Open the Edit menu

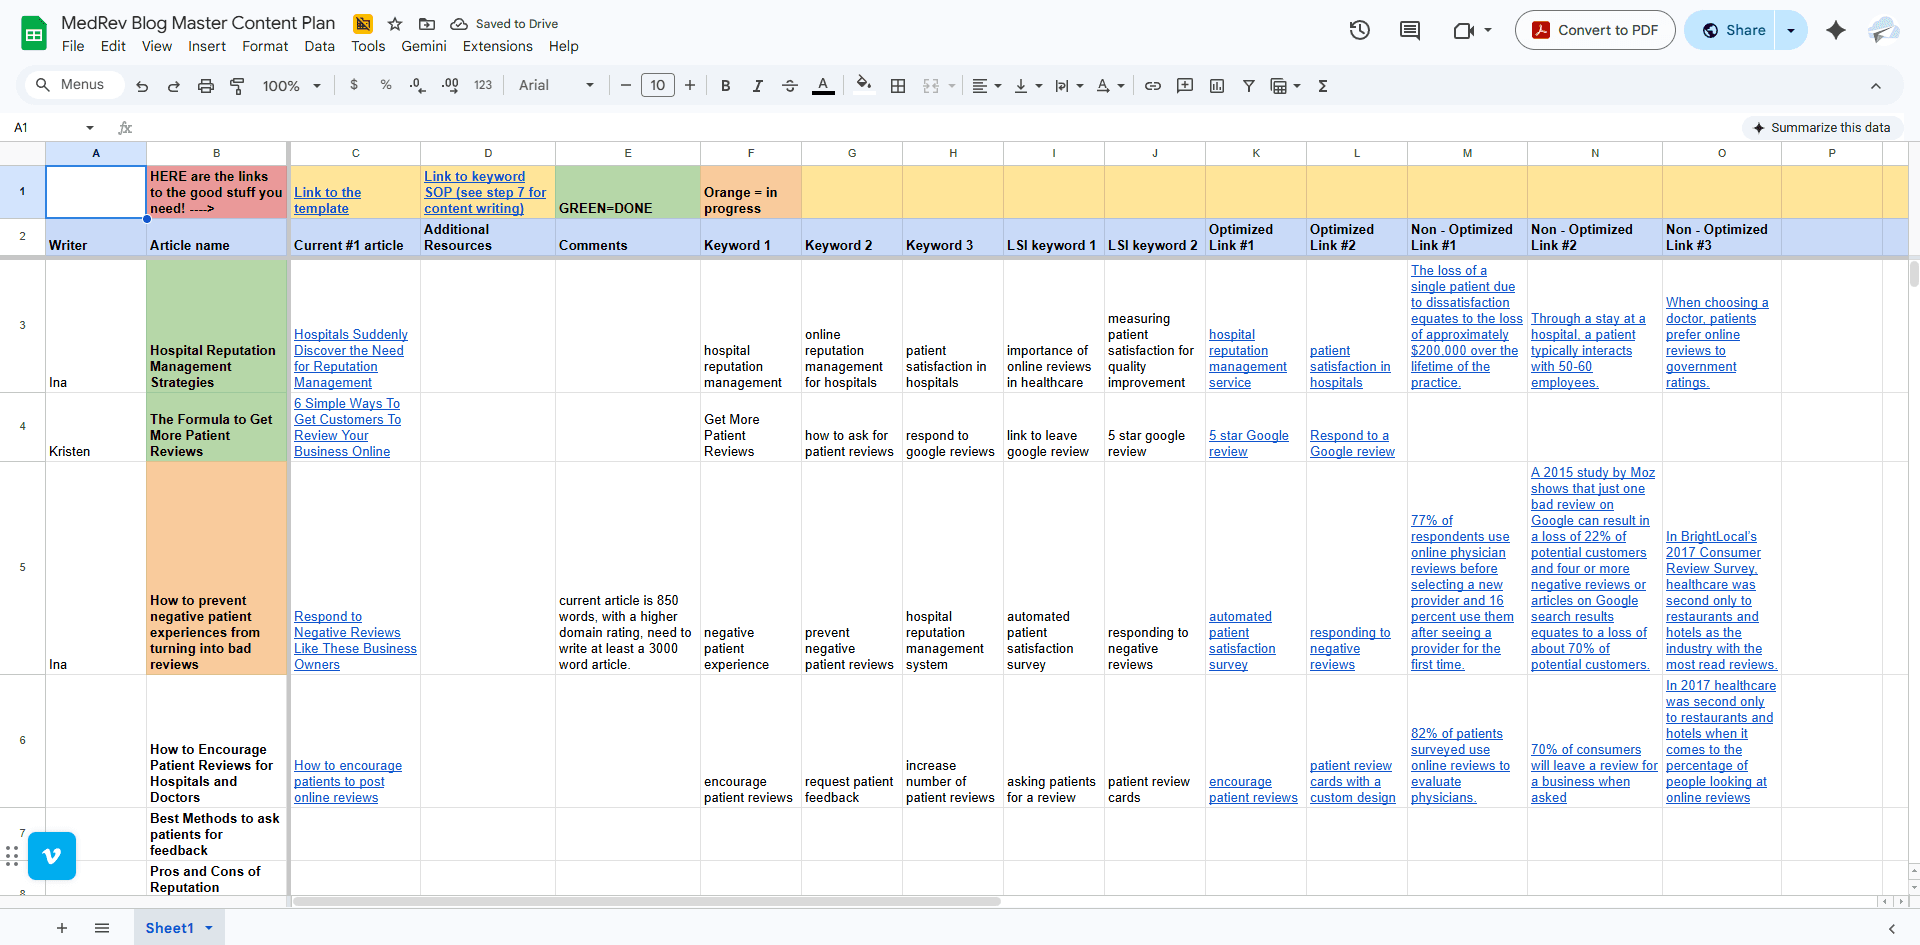click(113, 46)
